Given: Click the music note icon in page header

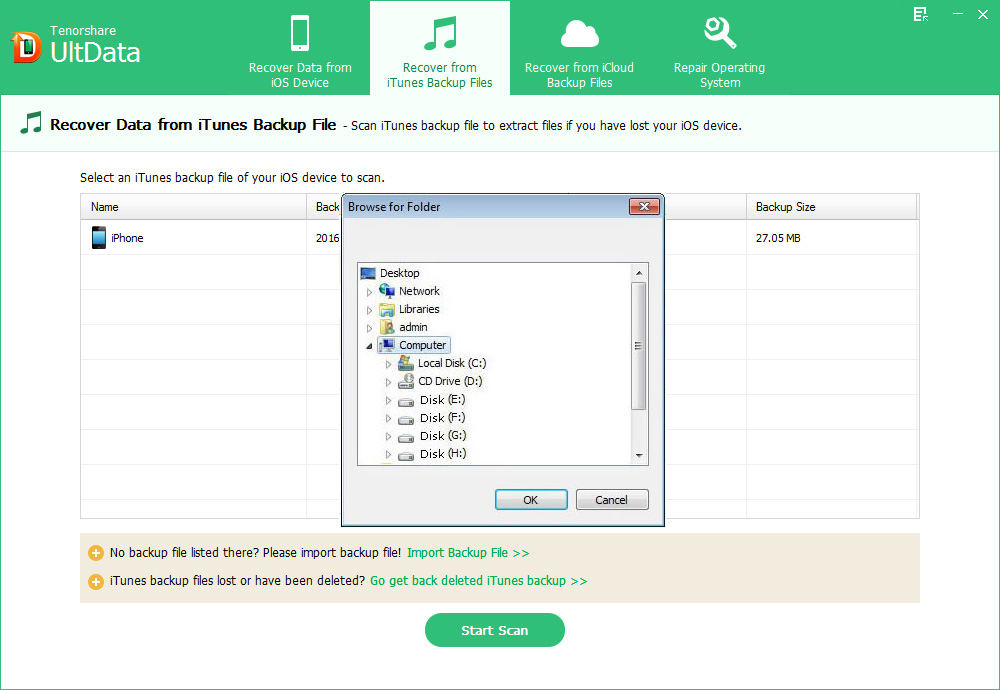Looking at the screenshot, I should [x=31, y=123].
